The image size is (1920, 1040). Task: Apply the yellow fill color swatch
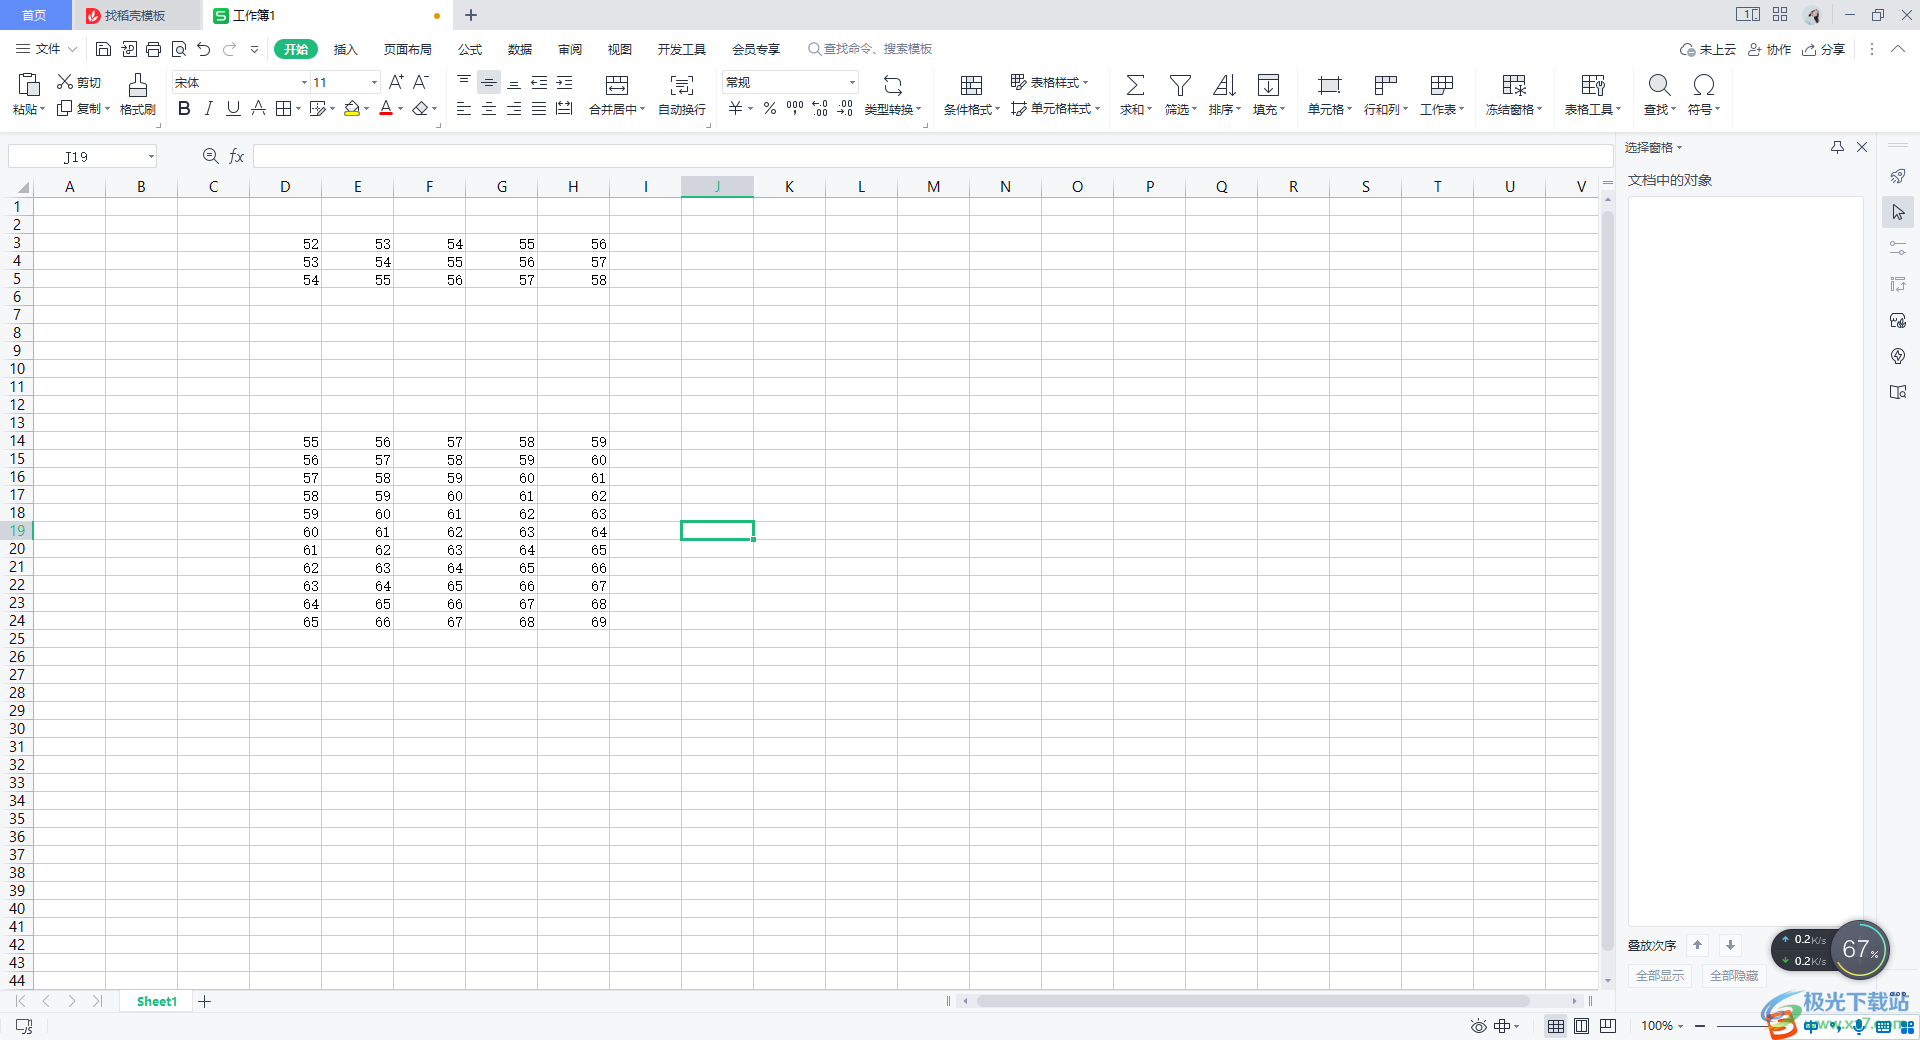point(351,108)
